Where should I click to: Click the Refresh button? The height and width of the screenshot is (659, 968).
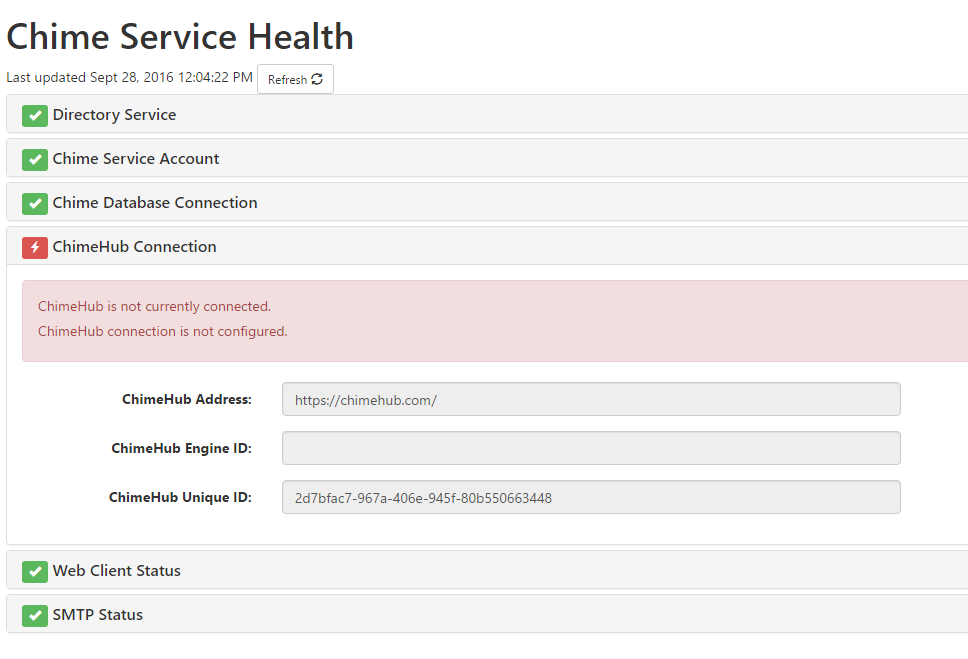pos(295,79)
